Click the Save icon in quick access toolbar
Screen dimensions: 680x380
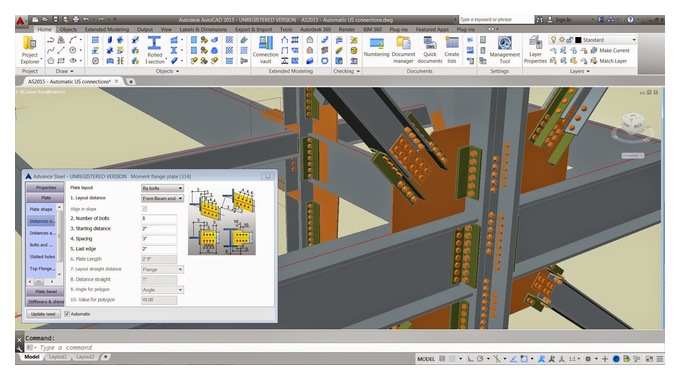pyautogui.click(x=55, y=20)
